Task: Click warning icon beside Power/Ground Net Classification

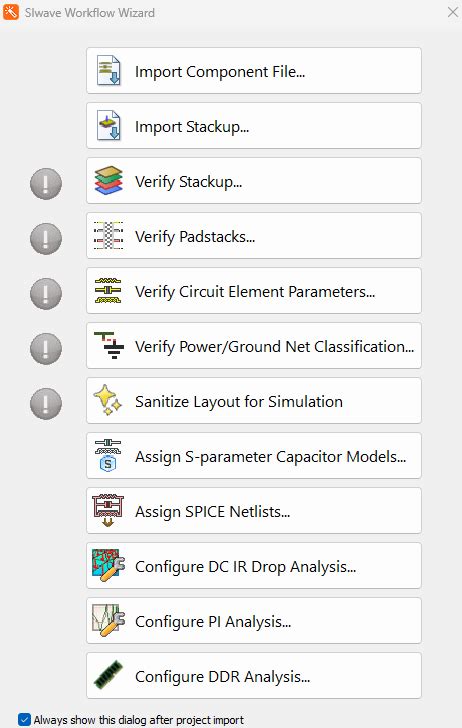Action: click(46, 349)
